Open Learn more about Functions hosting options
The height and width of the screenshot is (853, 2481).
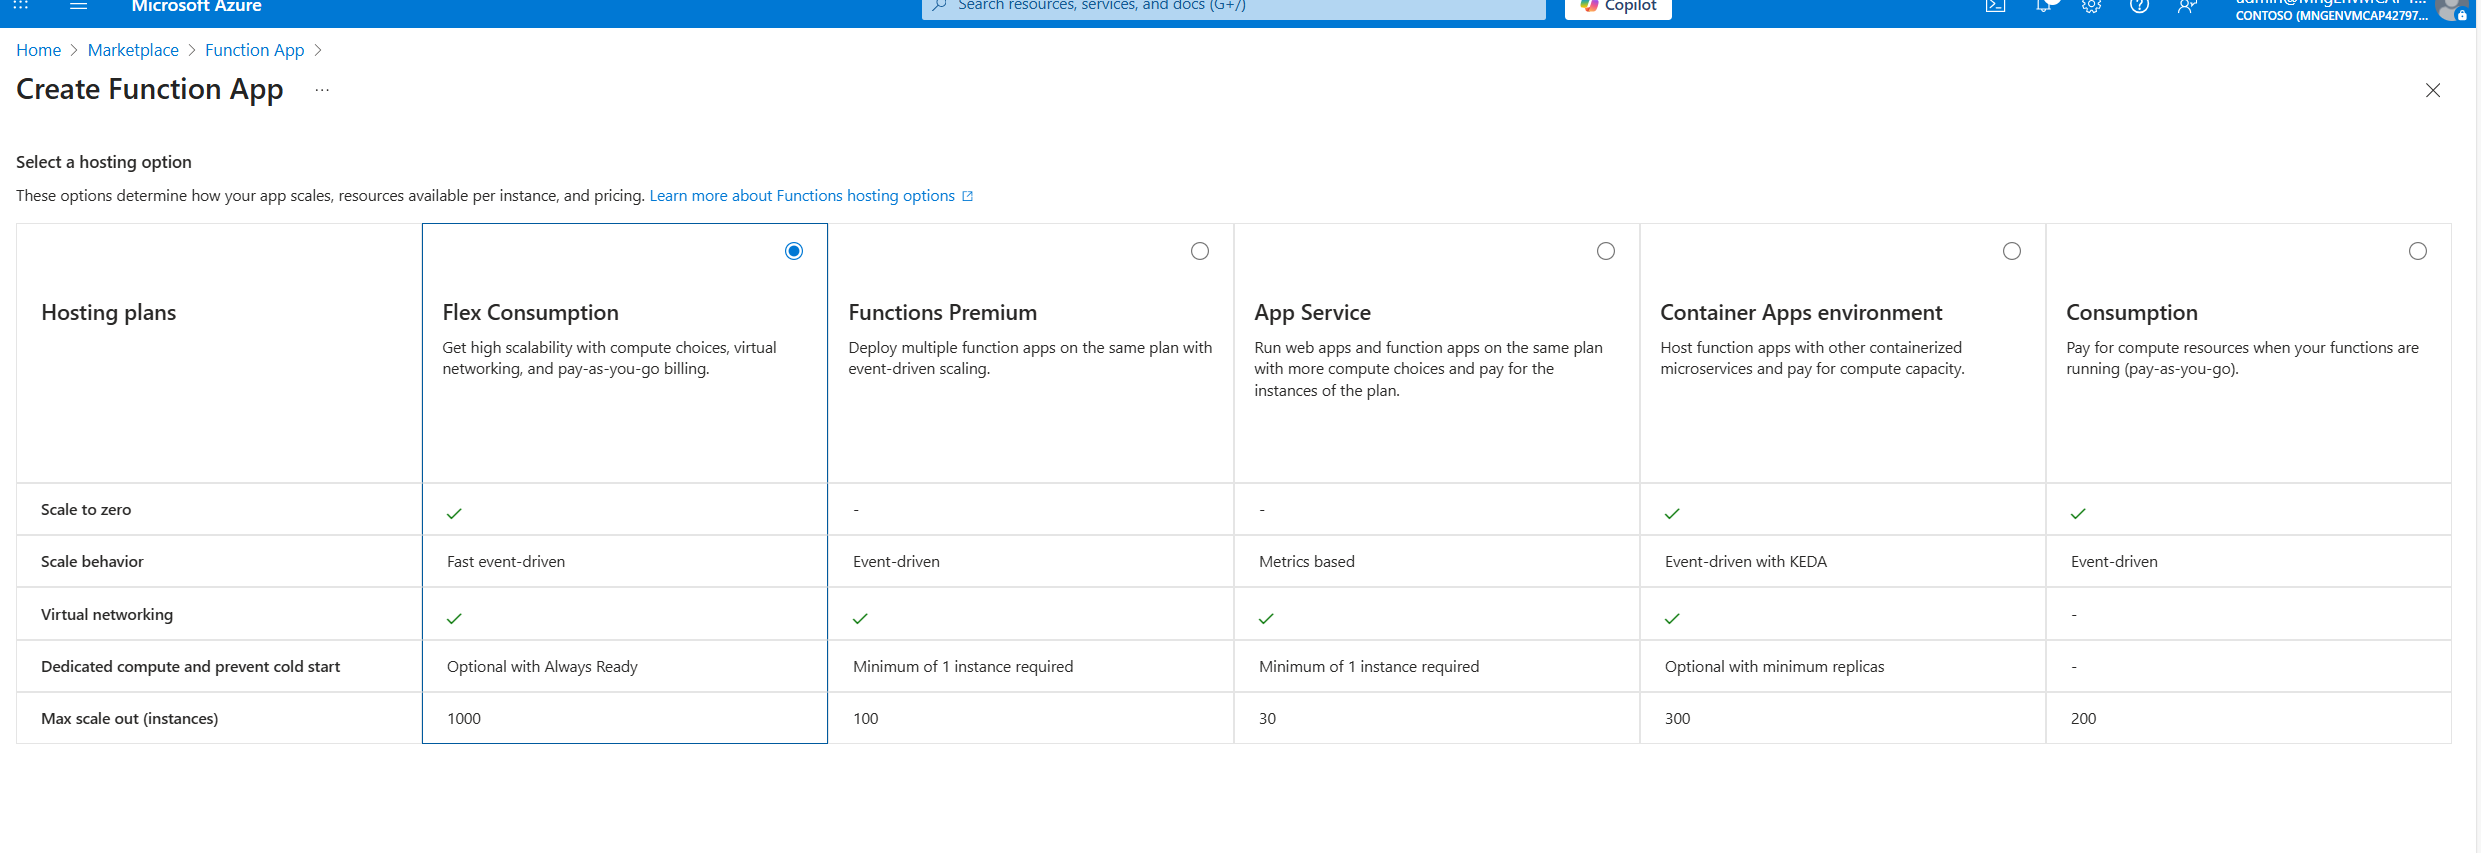click(x=802, y=196)
